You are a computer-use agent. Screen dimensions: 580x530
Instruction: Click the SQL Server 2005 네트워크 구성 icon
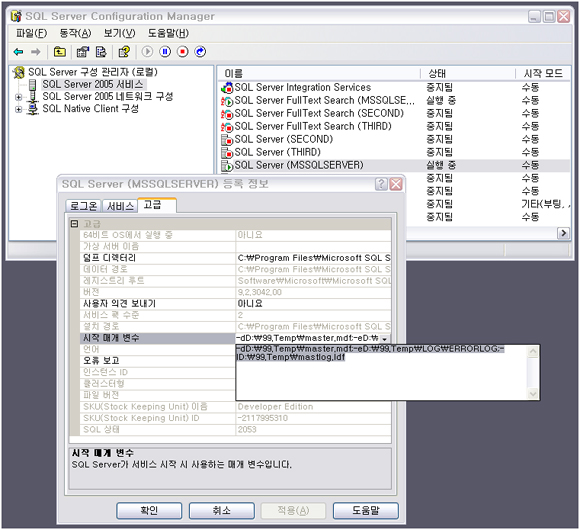tap(33, 97)
